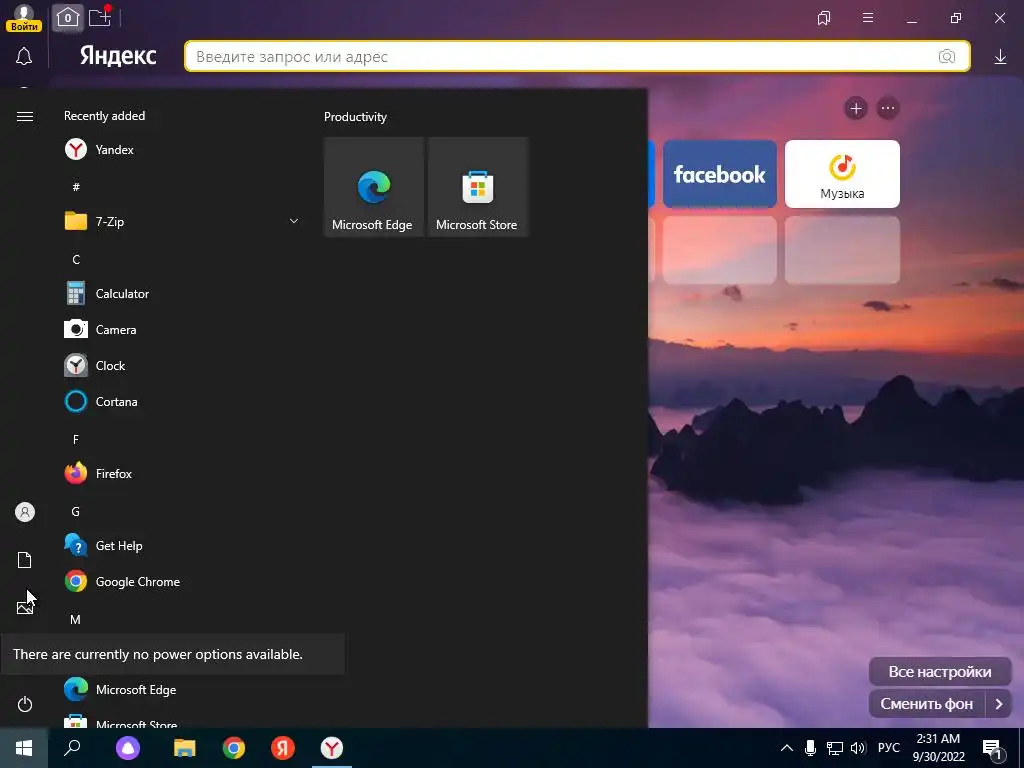Screen dimensions: 1024x768
Task: Open the facebook tile
Action: [720, 174]
